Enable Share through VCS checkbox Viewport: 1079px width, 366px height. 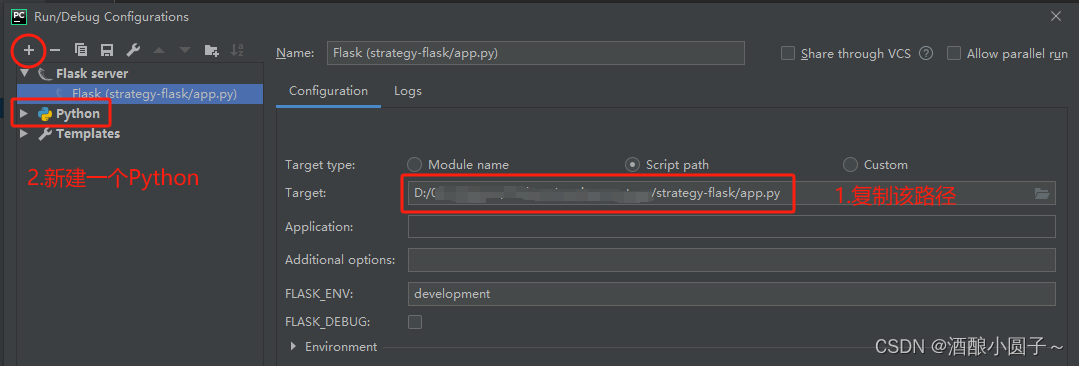[788, 54]
